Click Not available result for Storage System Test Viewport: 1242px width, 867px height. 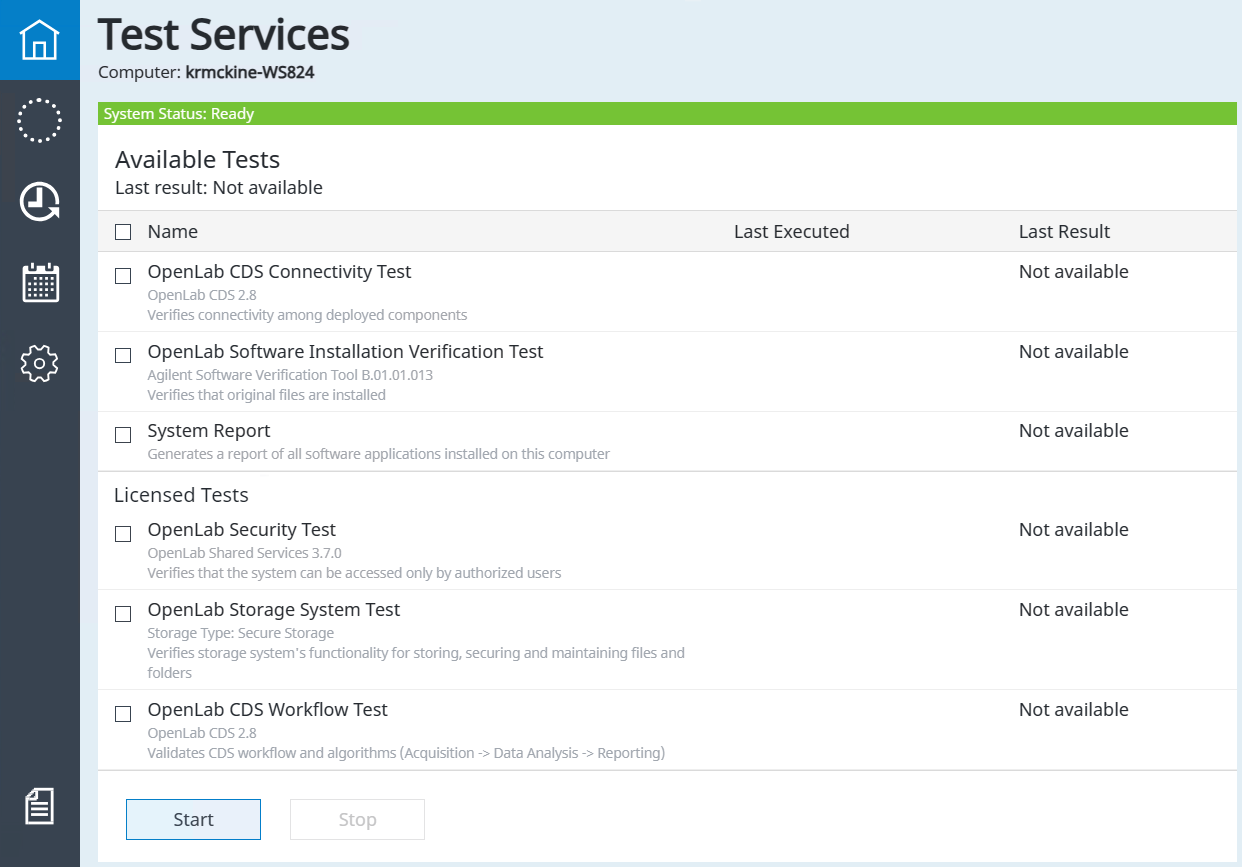(x=1073, y=610)
